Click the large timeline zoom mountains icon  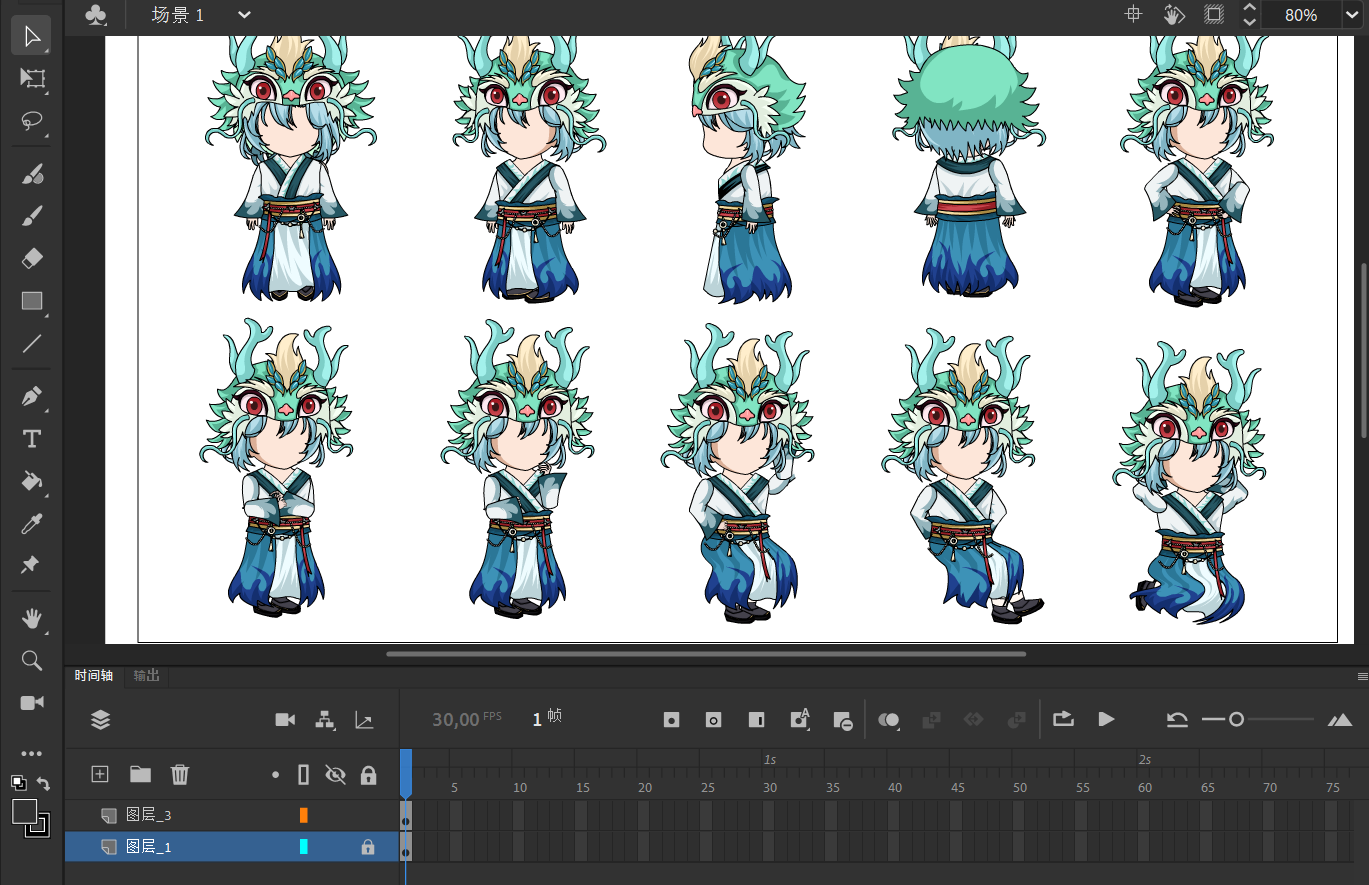click(1340, 719)
